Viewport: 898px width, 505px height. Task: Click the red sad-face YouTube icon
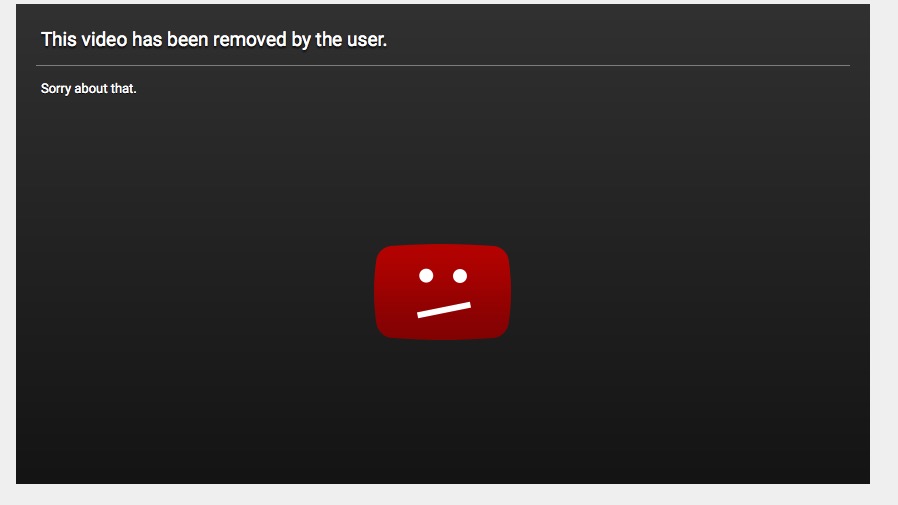pos(442,292)
